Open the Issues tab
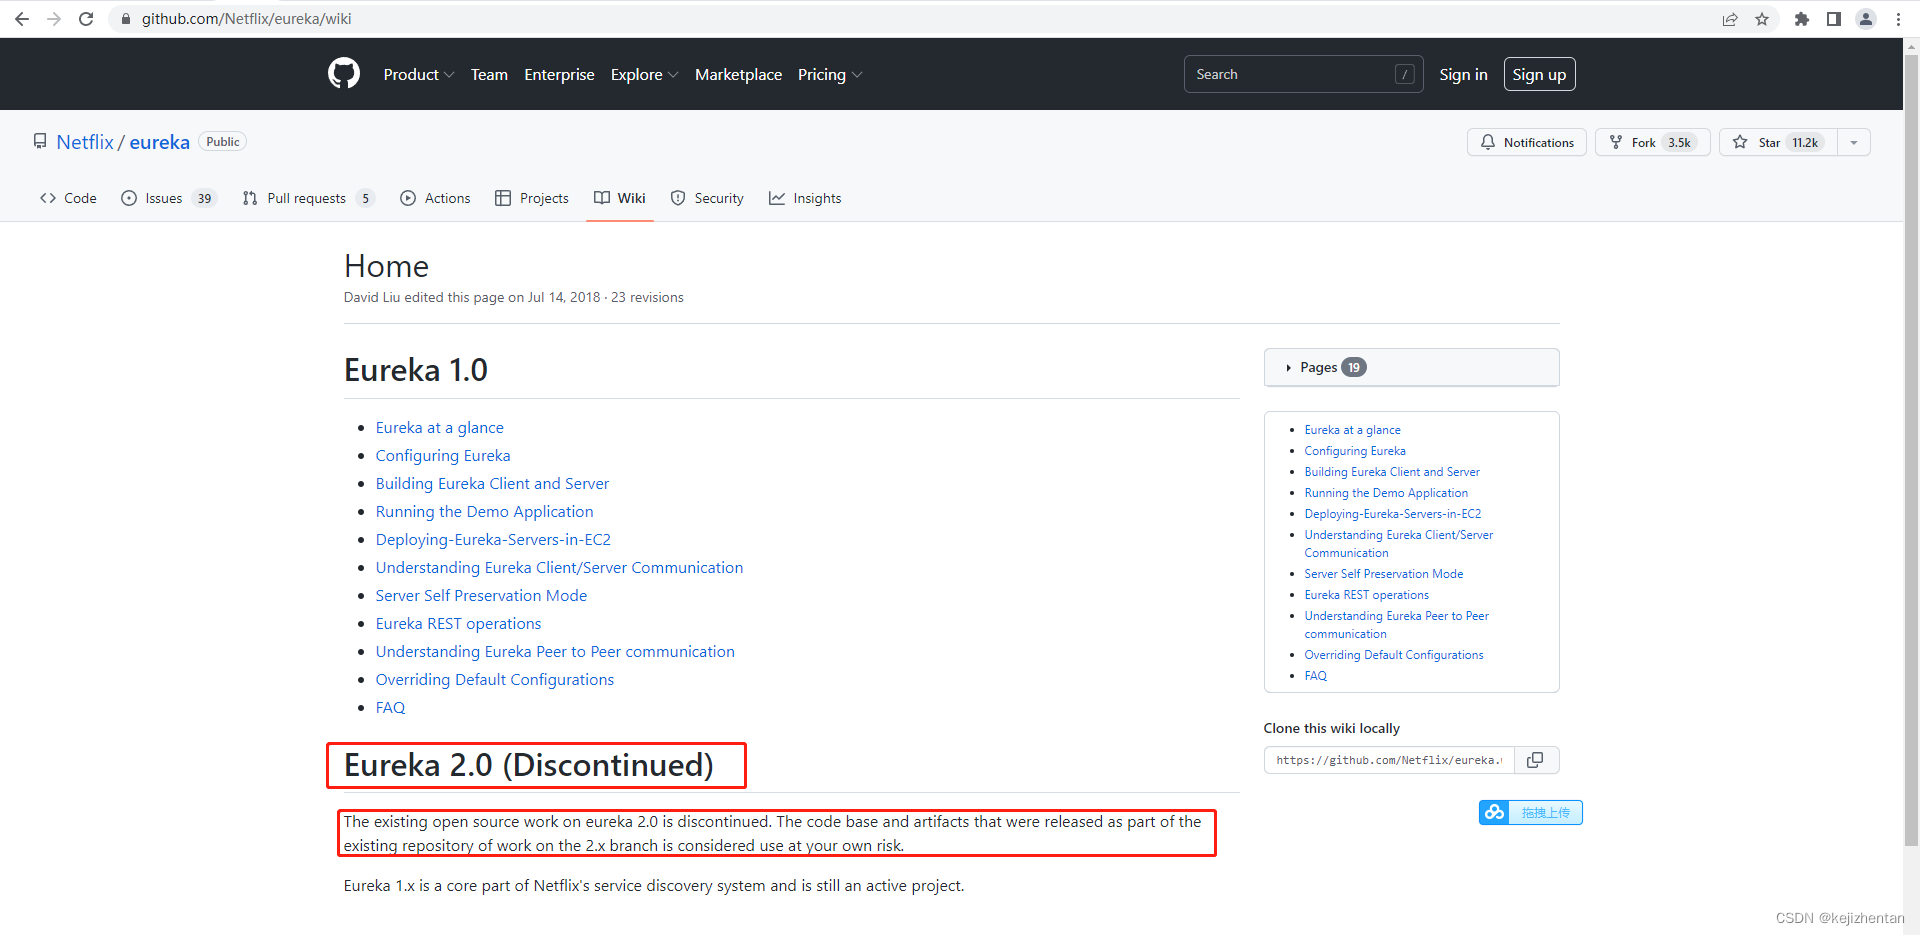 (168, 198)
